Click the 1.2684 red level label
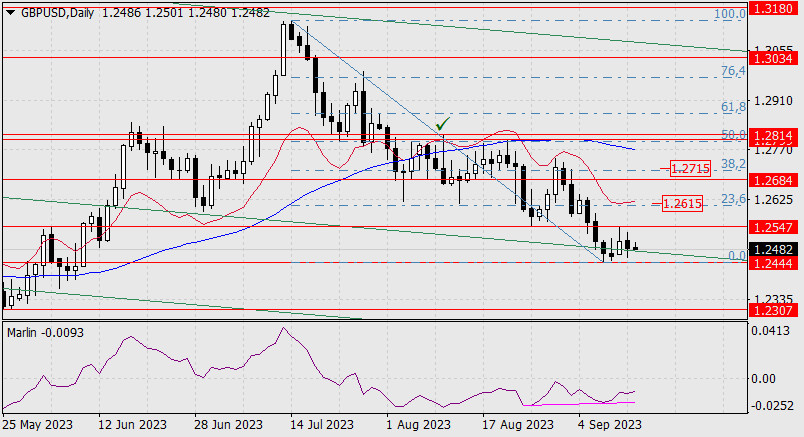The image size is (804, 437). tap(774, 180)
